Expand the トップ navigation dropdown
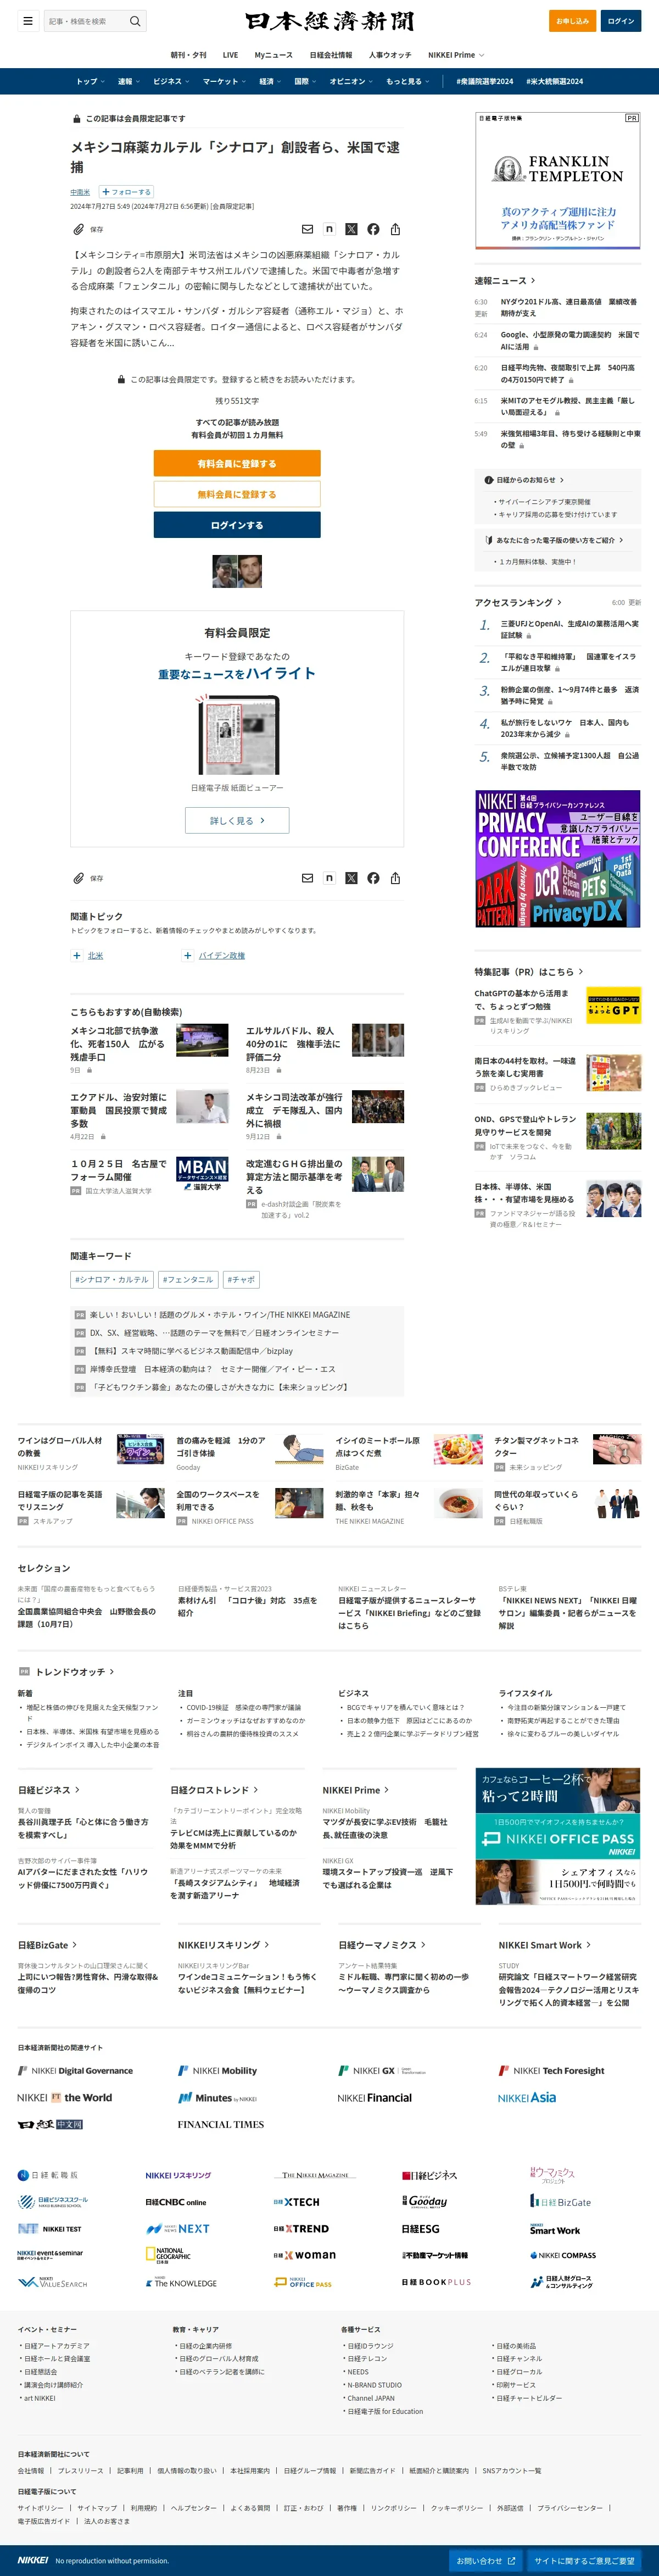Screen dimensions: 659x2576 [x=90, y=81]
